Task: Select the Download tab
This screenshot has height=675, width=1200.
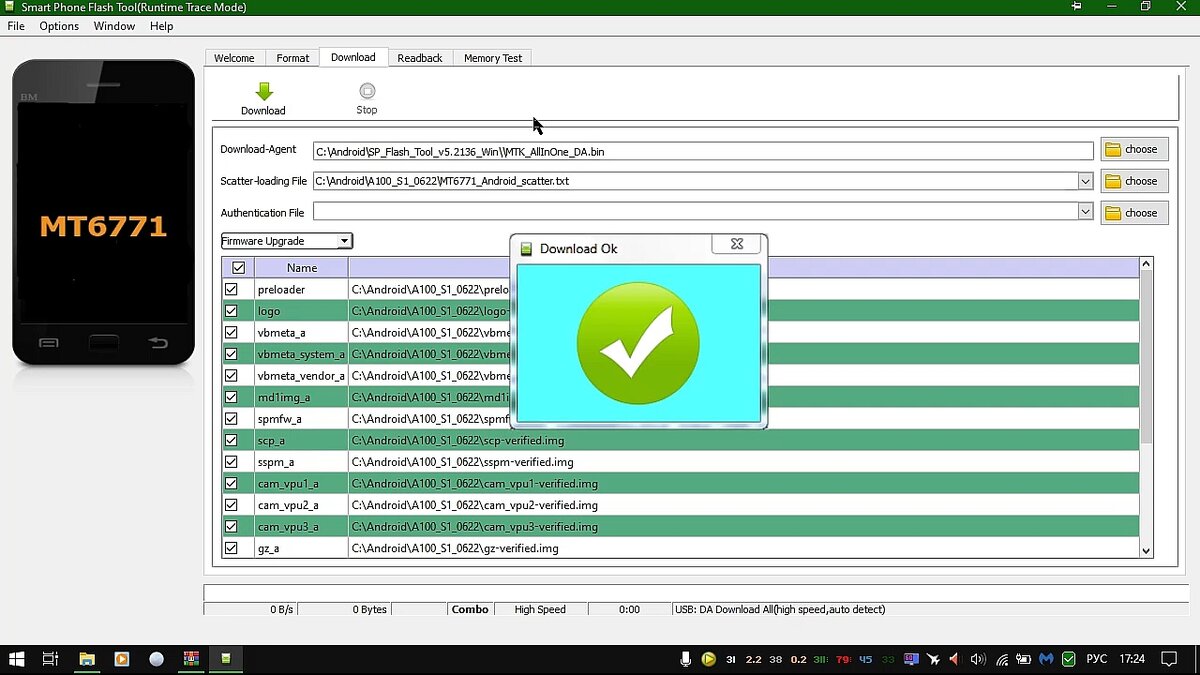Action: [353, 57]
